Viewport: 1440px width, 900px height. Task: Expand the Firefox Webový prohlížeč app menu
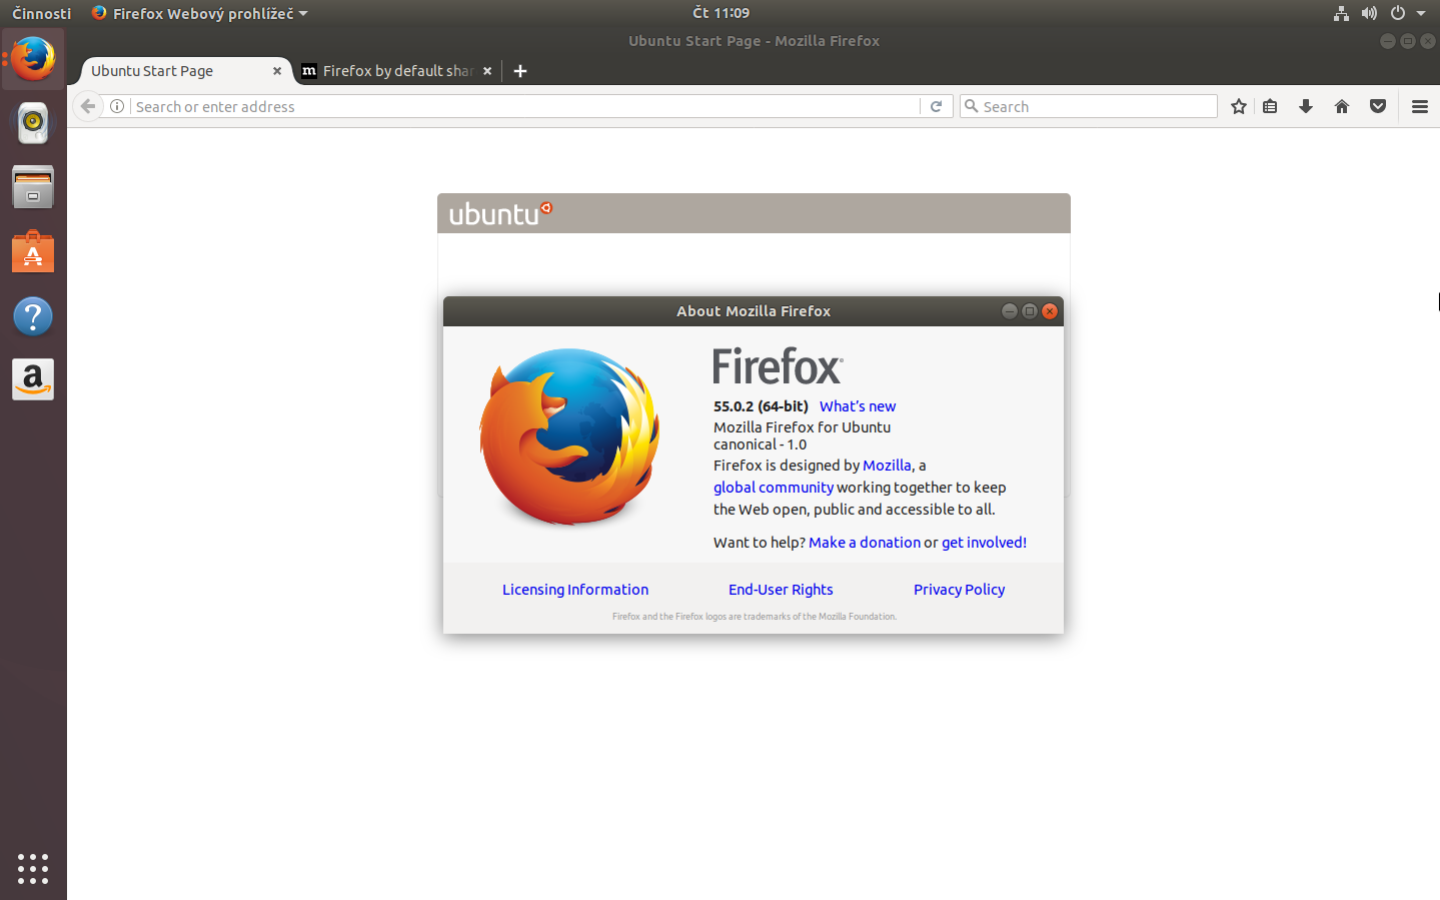point(196,13)
